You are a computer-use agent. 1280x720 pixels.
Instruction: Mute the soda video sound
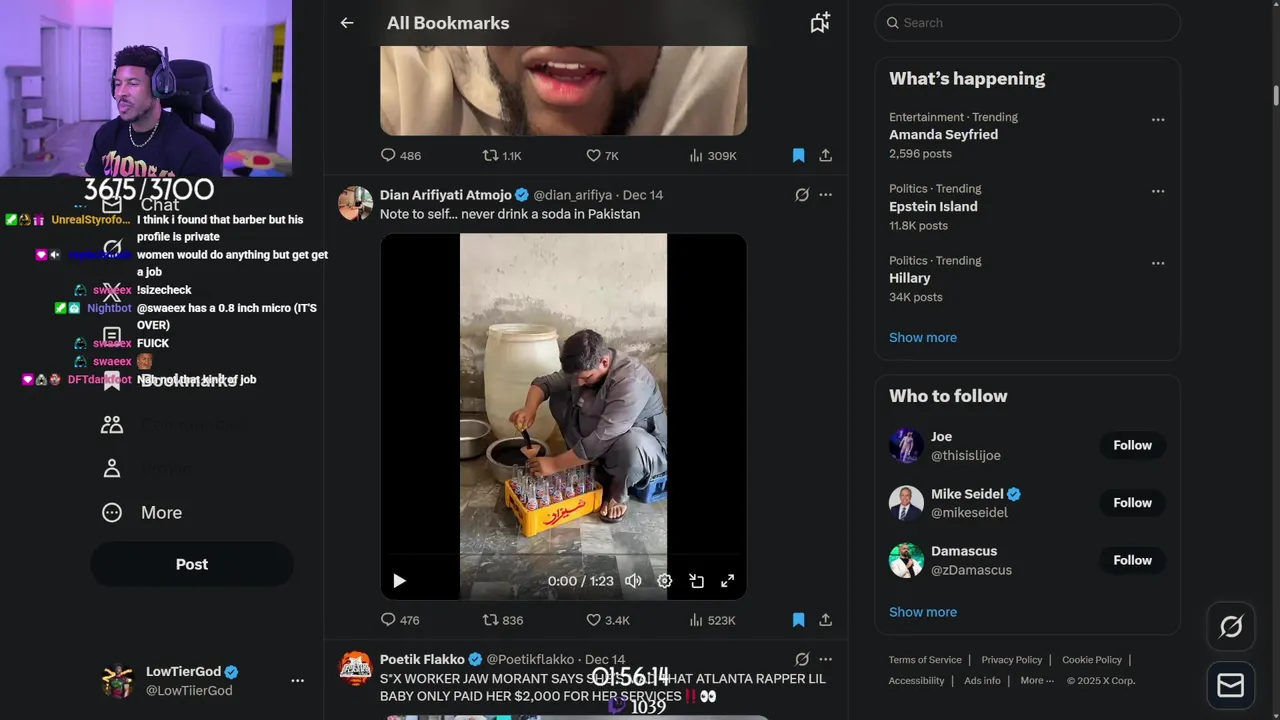(633, 581)
